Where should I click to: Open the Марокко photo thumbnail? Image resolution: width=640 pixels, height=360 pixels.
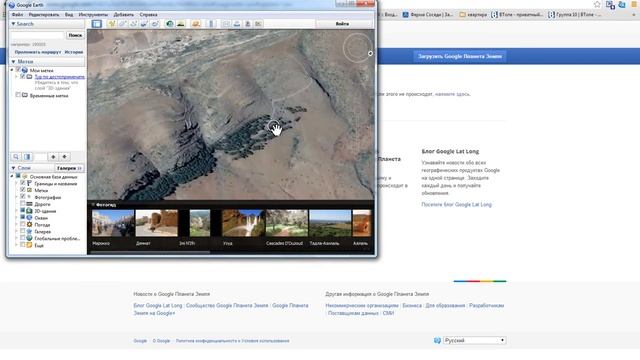pyautogui.click(x=113, y=223)
